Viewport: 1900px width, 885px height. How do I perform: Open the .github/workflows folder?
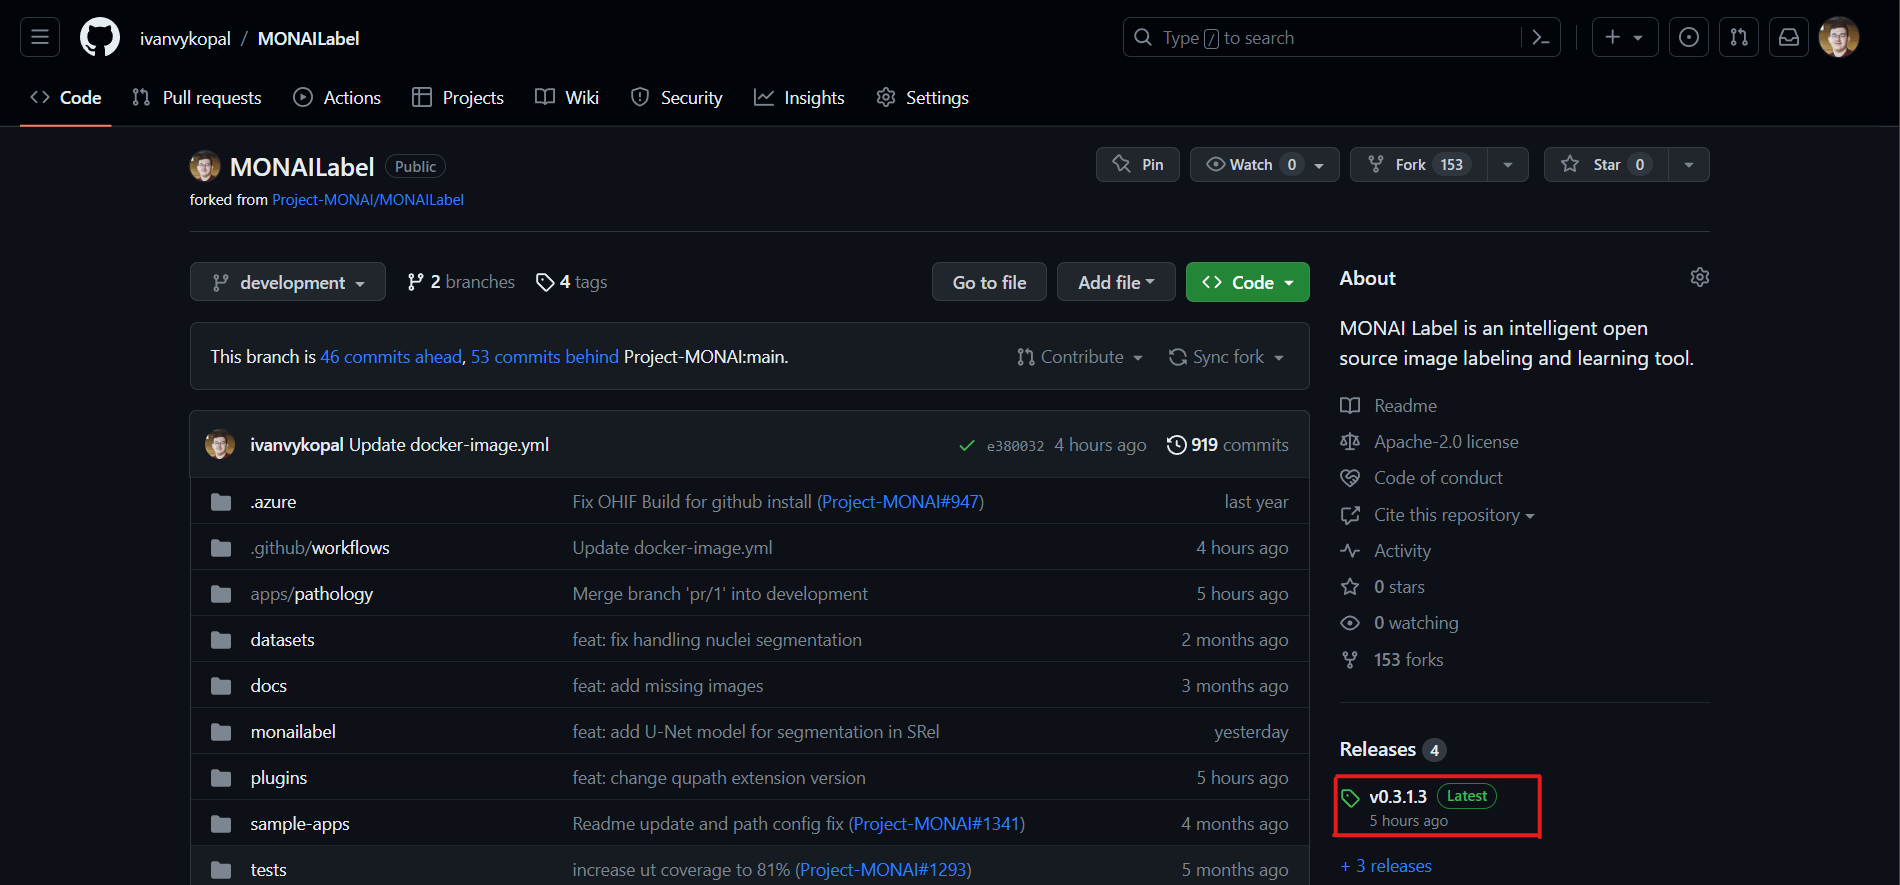coord(320,548)
